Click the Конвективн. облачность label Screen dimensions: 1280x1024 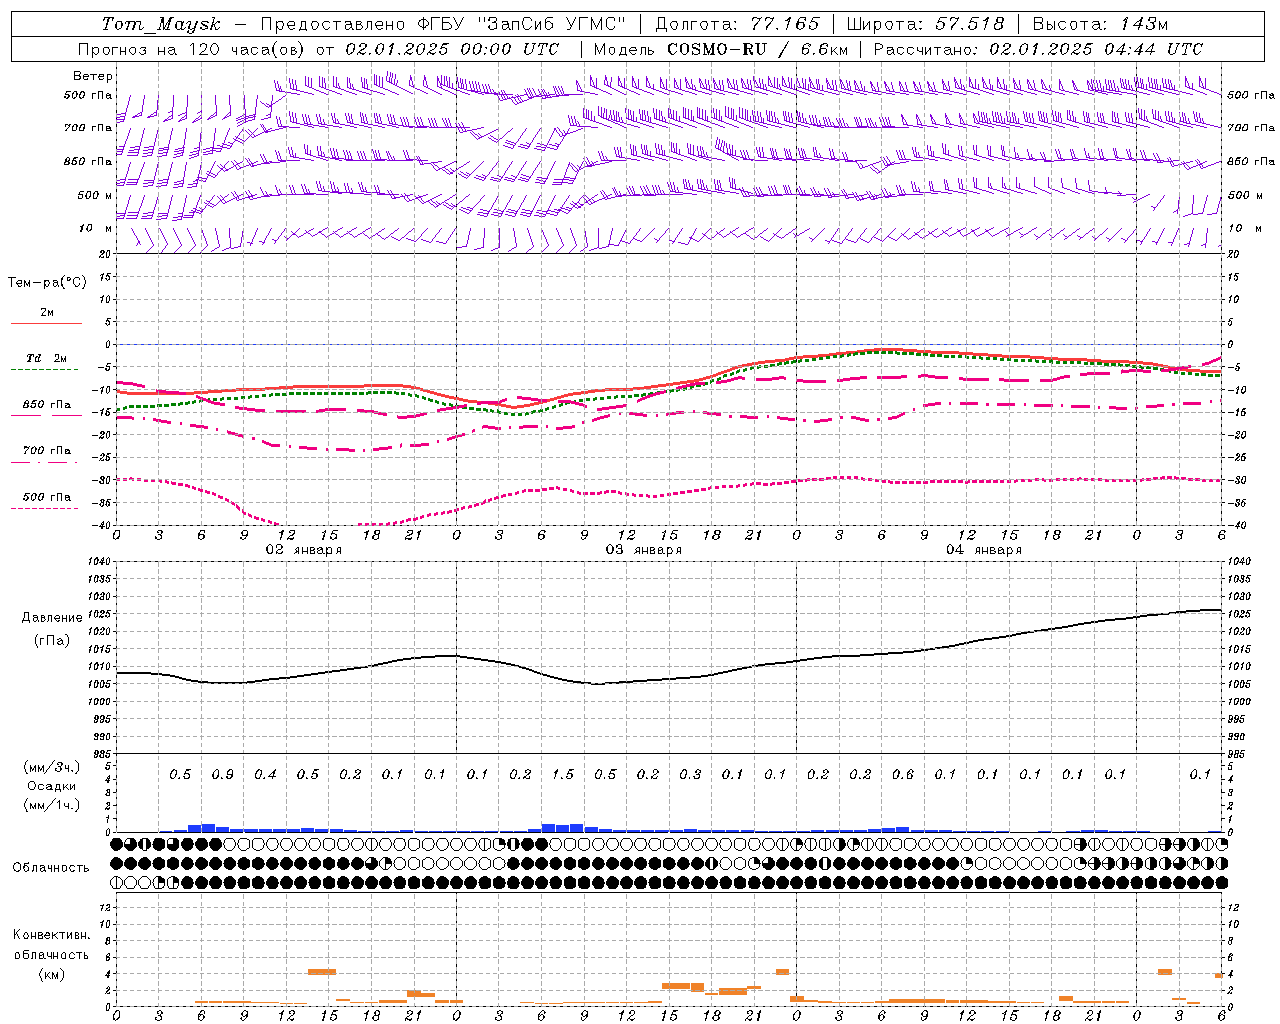[x=51, y=945]
